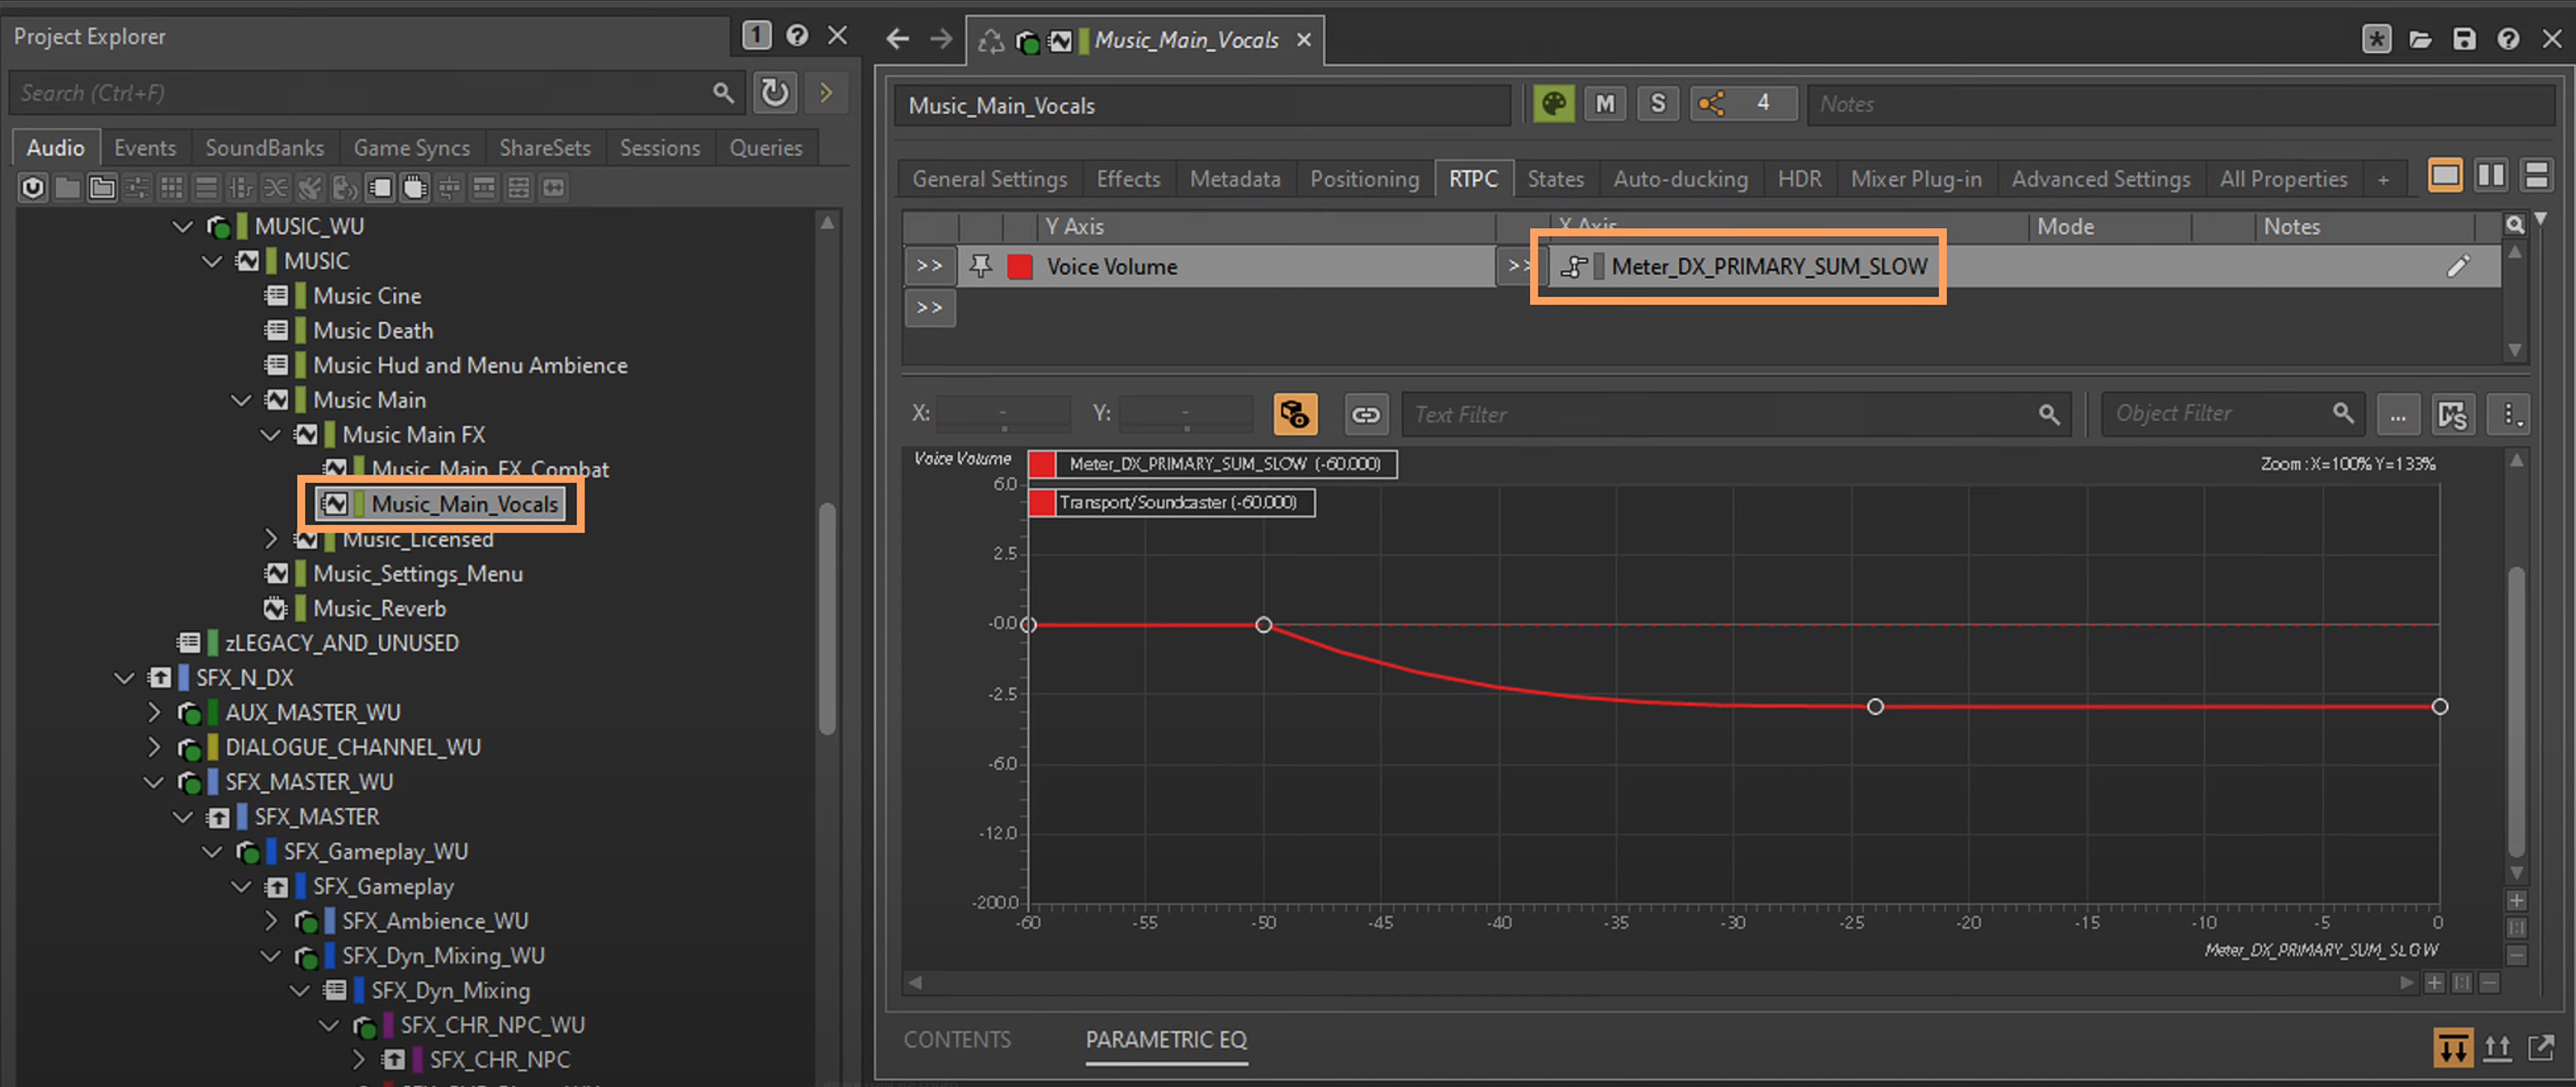Expand the AUX_MASTER_WU work unit
The height and width of the screenshot is (1087, 2576).
(153, 712)
